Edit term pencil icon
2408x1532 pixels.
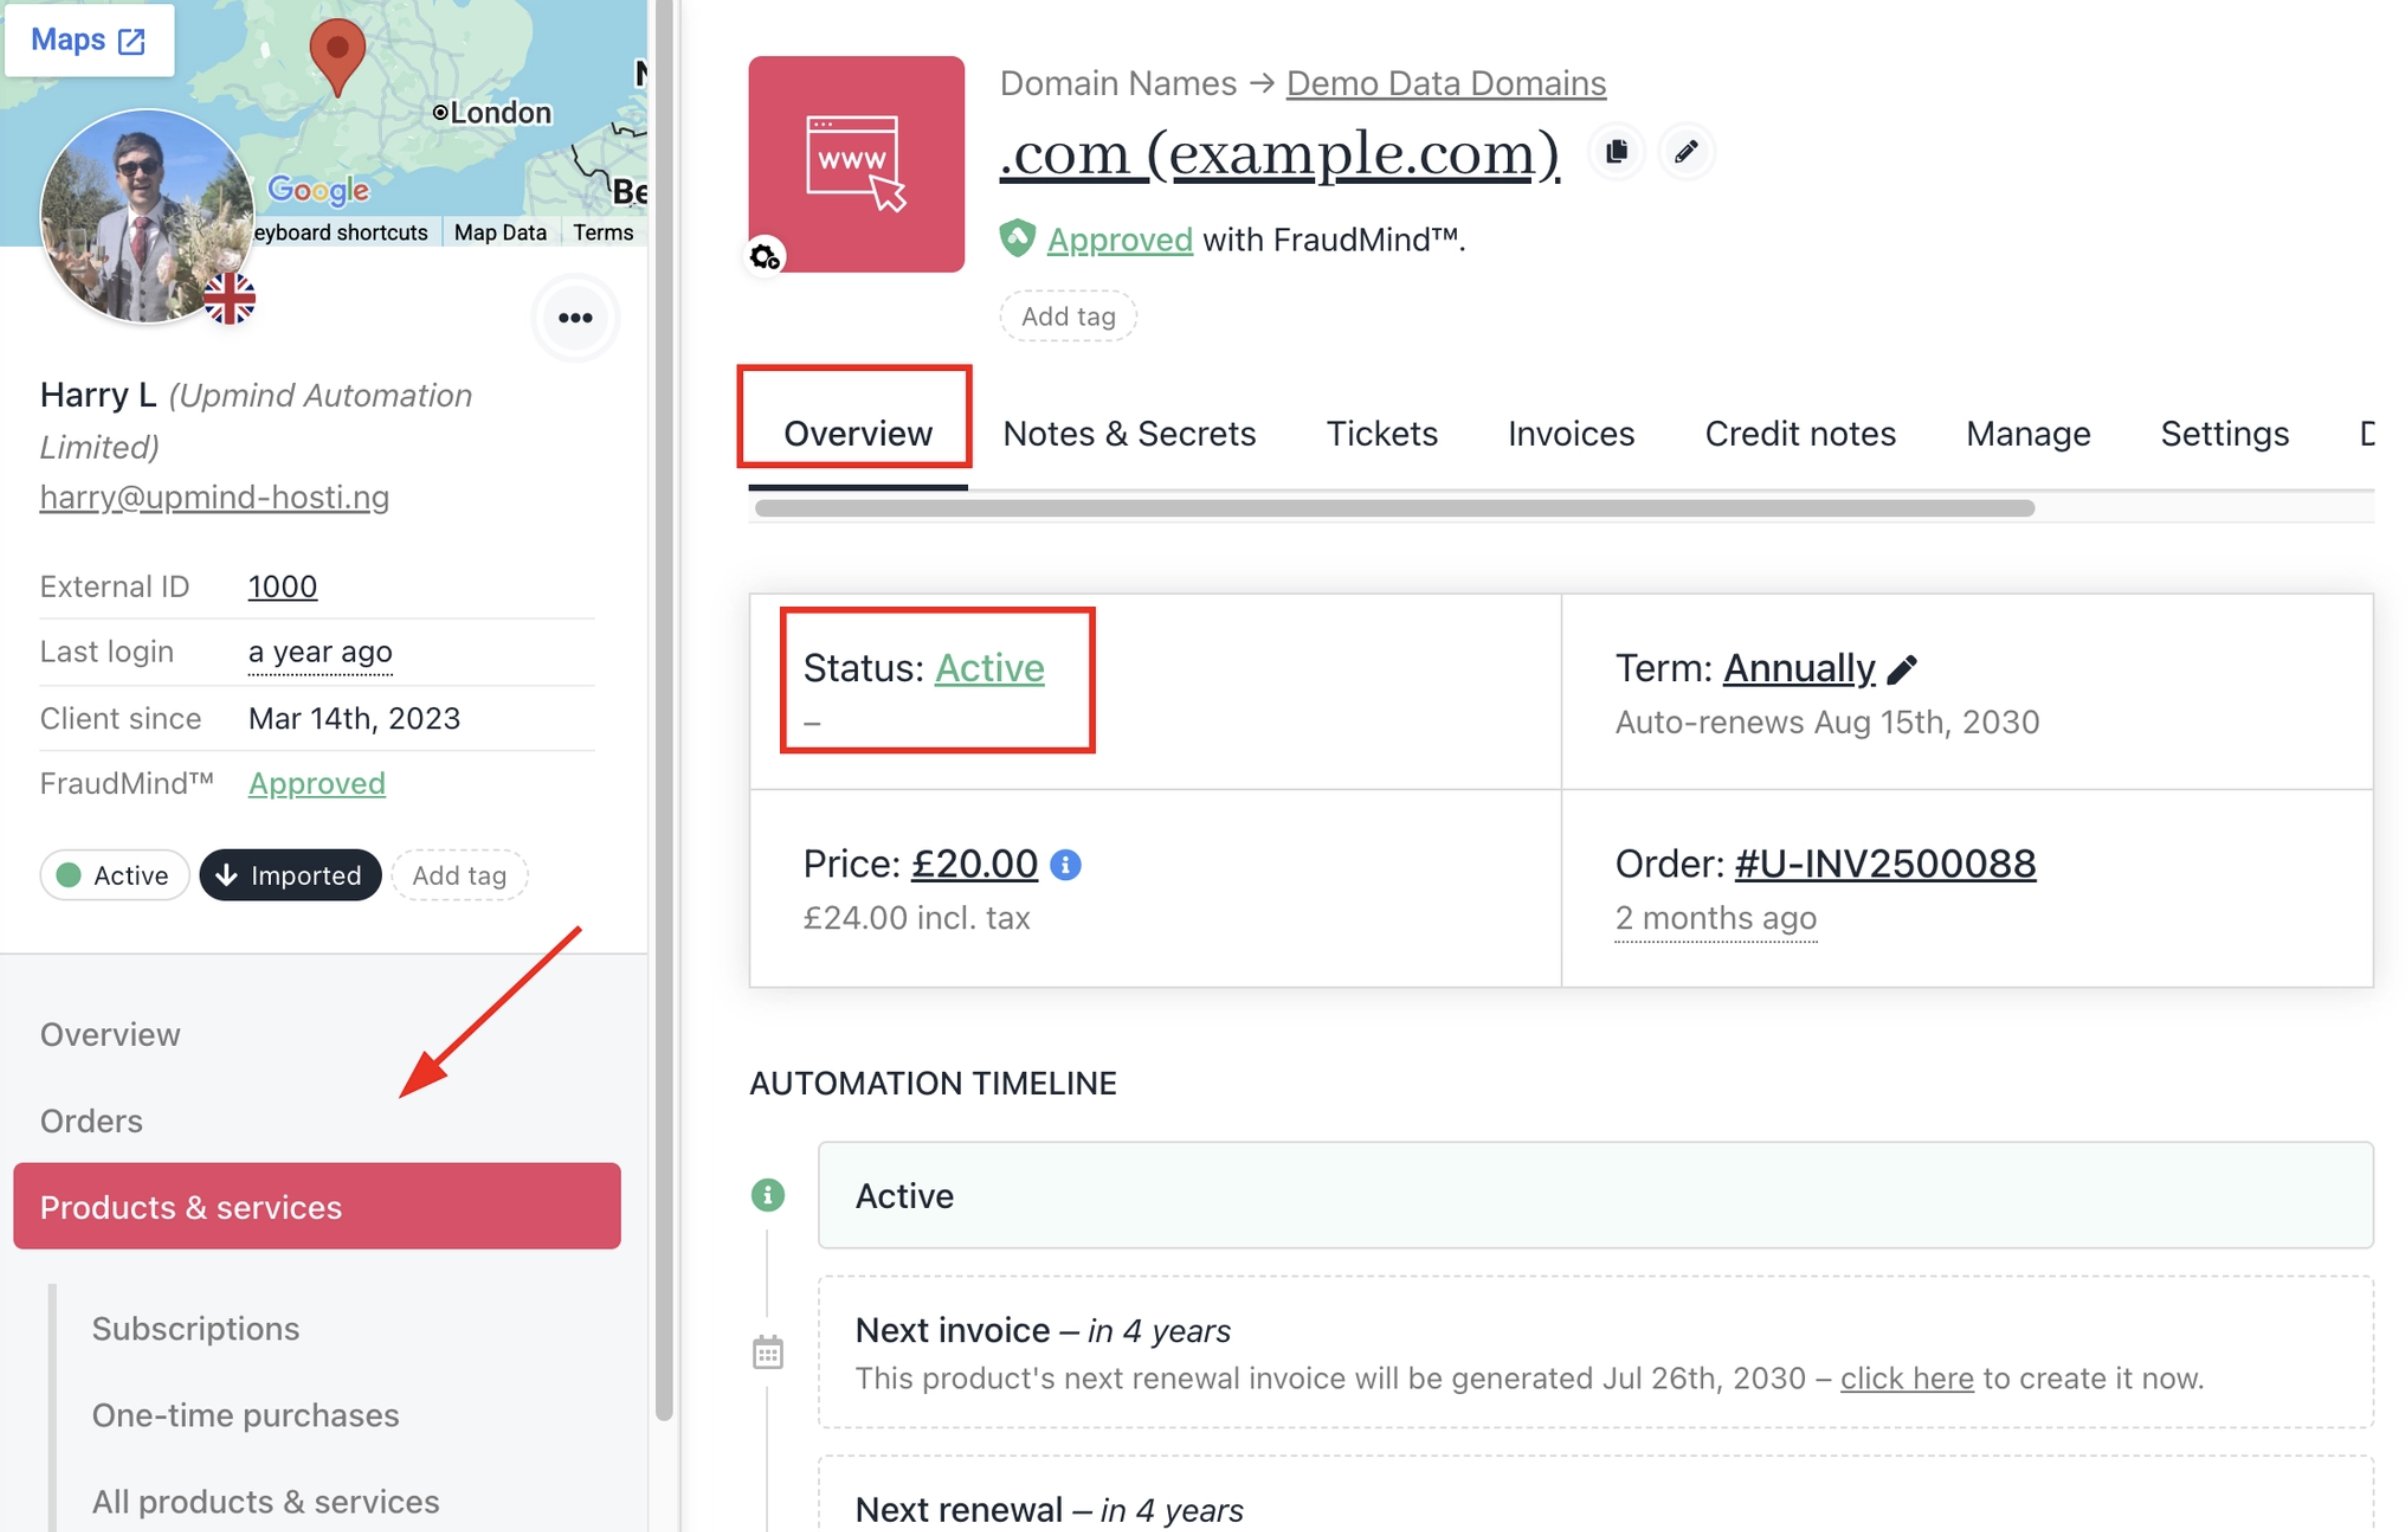1901,669
